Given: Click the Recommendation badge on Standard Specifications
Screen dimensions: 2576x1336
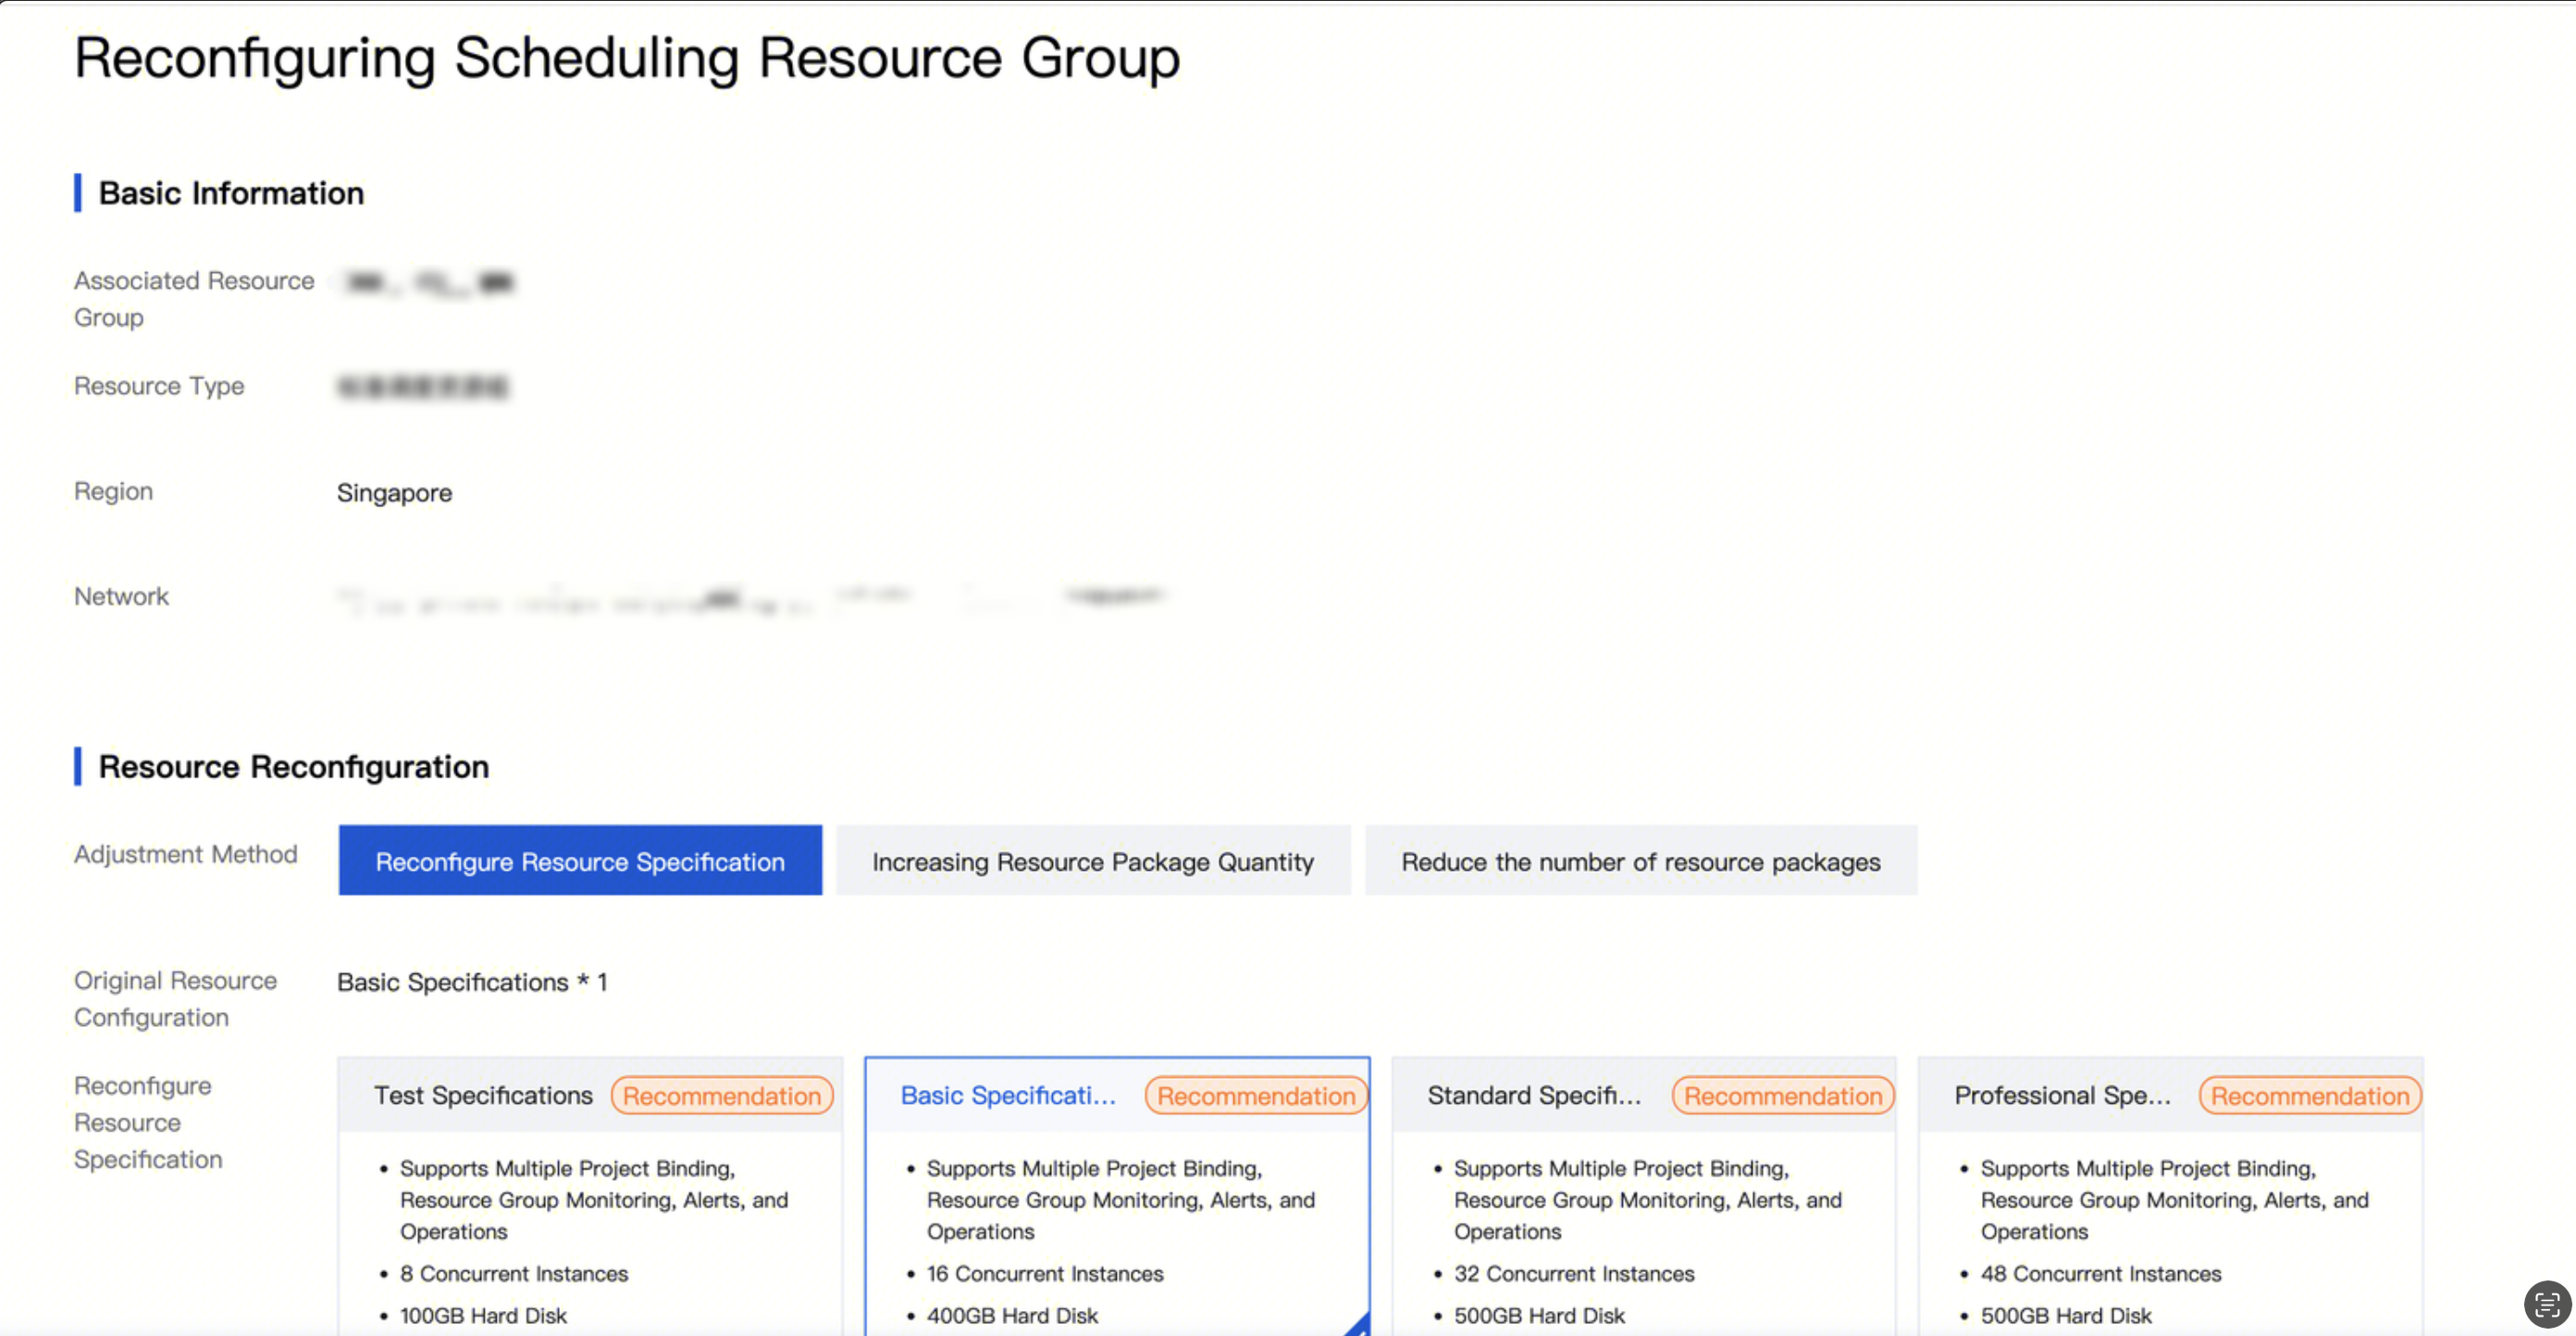Looking at the screenshot, I should click(x=1782, y=1096).
